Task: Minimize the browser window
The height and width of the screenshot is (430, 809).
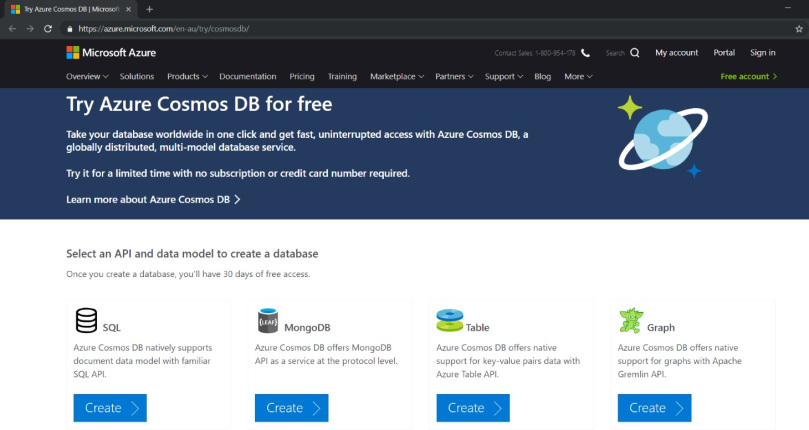Action: click(788, 8)
